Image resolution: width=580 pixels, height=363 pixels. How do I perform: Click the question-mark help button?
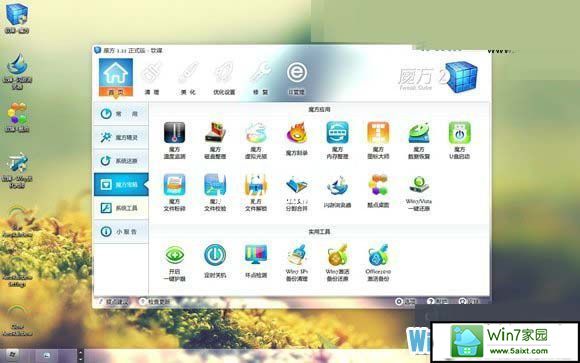(x=437, y=302)
